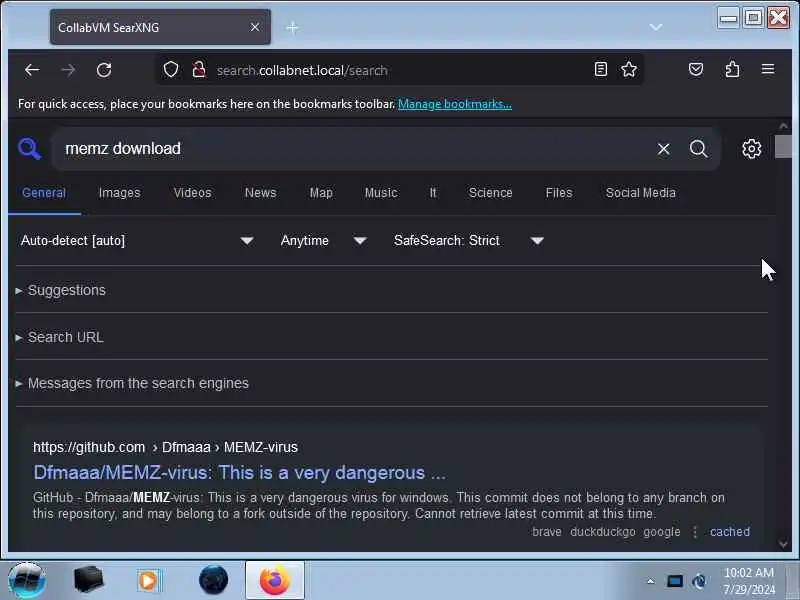This screenshot has width=800, height=600.
Task: Open the Pocket save icon
Action: [x=696, y=69]
